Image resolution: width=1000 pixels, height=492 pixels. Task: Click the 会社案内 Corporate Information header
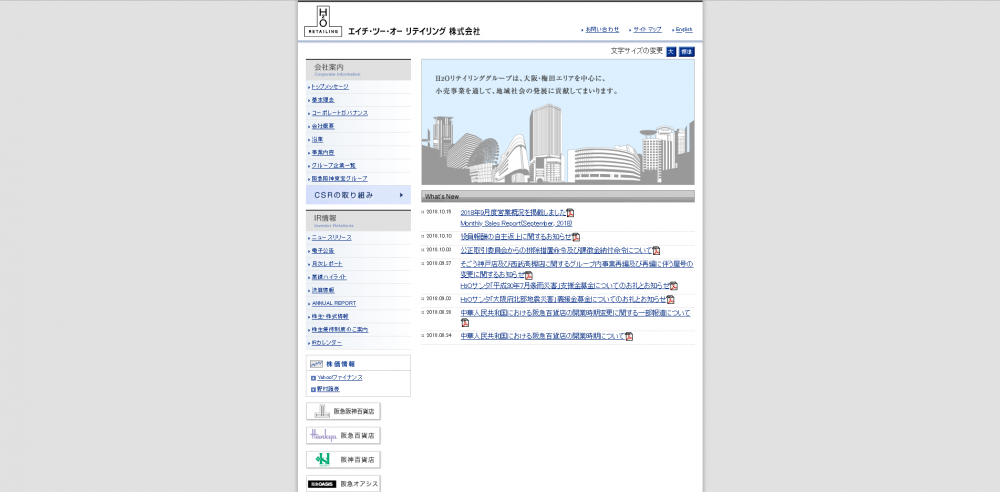358,70
